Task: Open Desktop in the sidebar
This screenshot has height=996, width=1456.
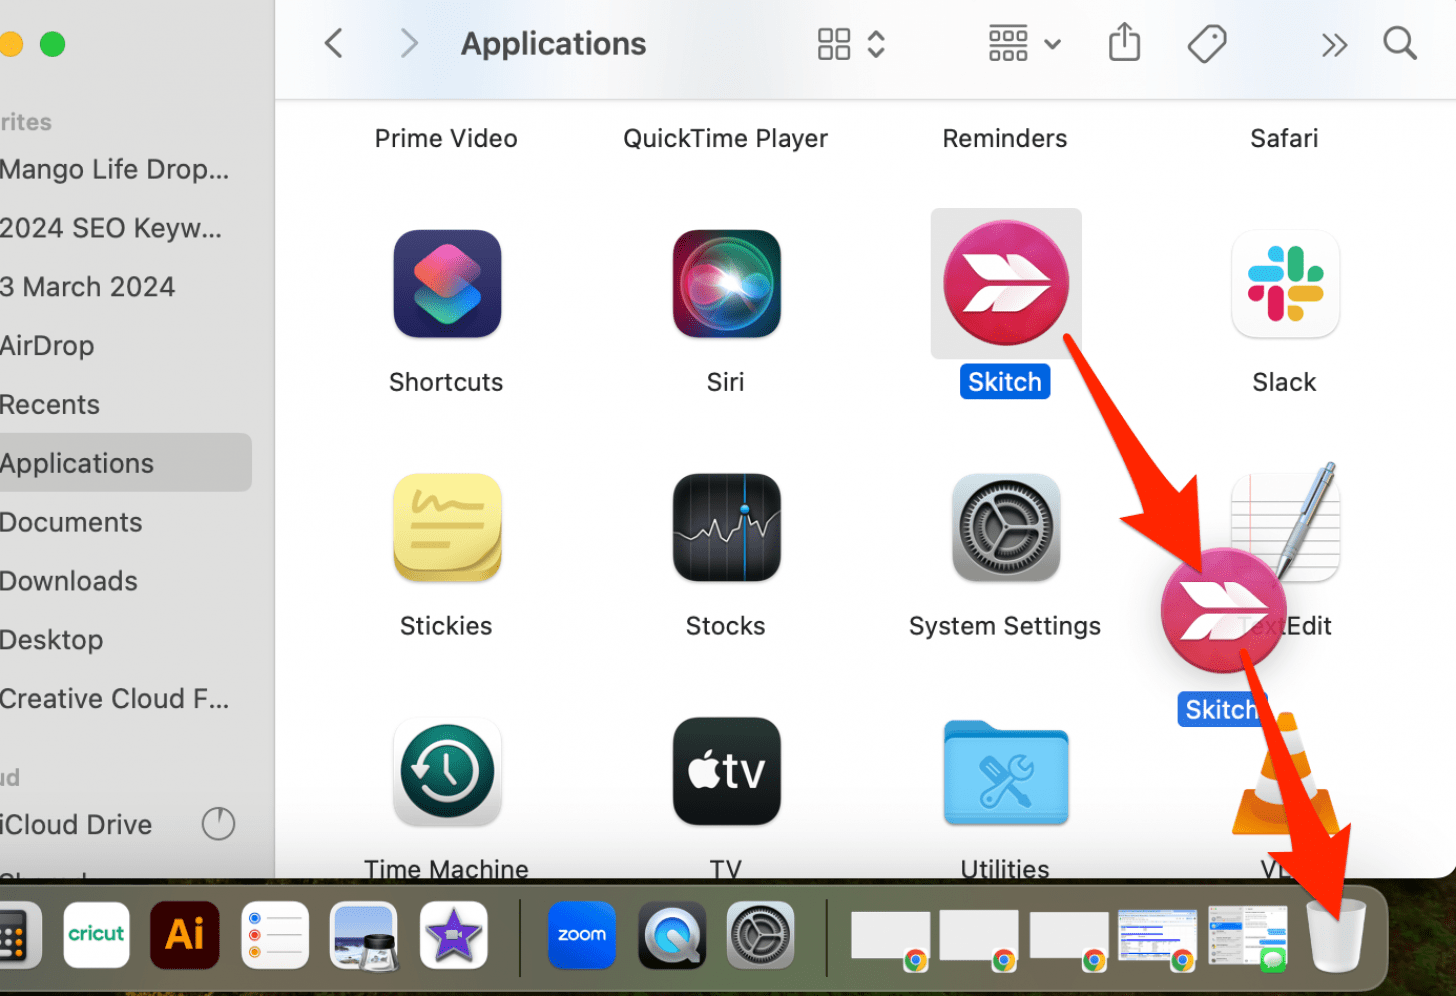Action: click(52, 640)
